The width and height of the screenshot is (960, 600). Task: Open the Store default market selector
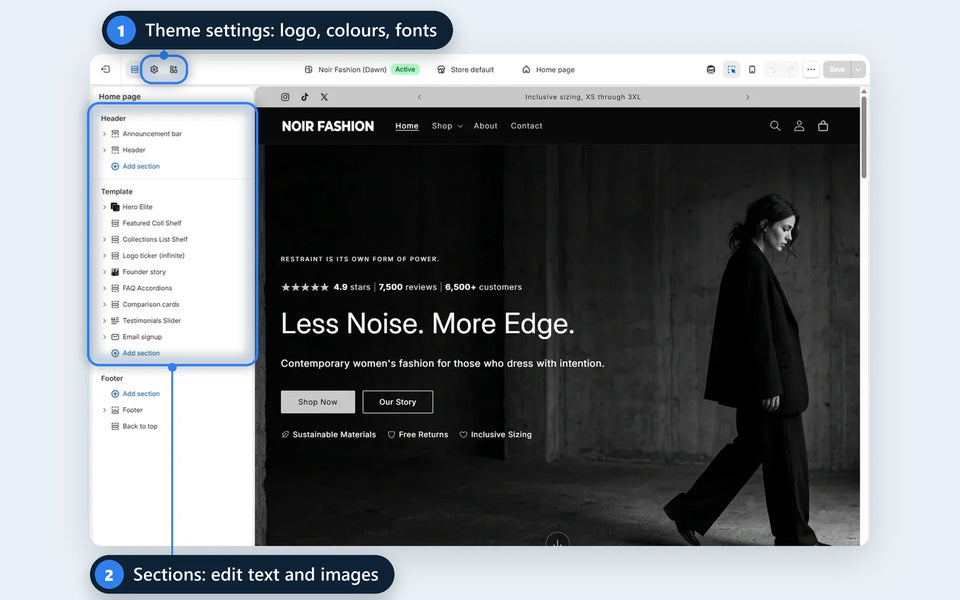pyautogui.click(x=465, y=70)
